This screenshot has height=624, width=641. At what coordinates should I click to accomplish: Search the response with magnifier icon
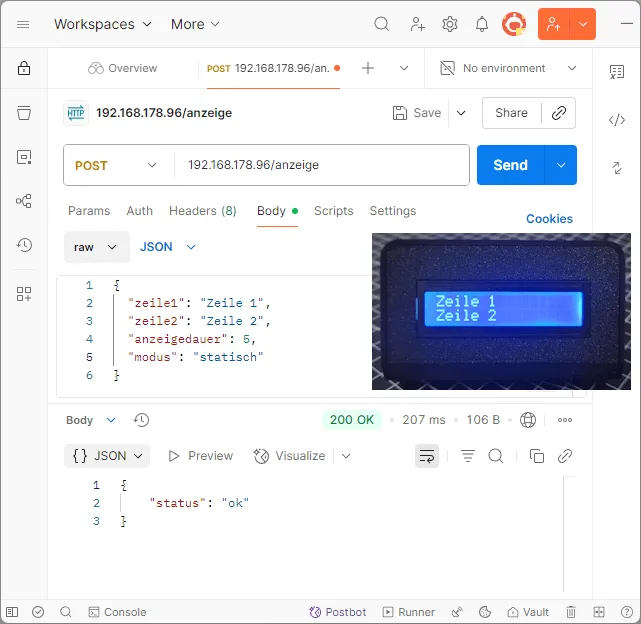point(496,456)
